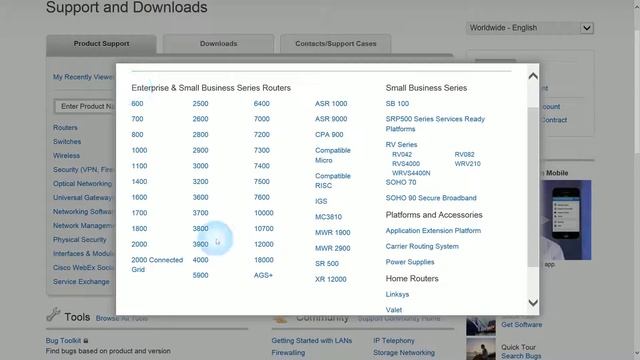Open the Power Supplies link
This screenshot has width=640, height=360.
point(410,262)
